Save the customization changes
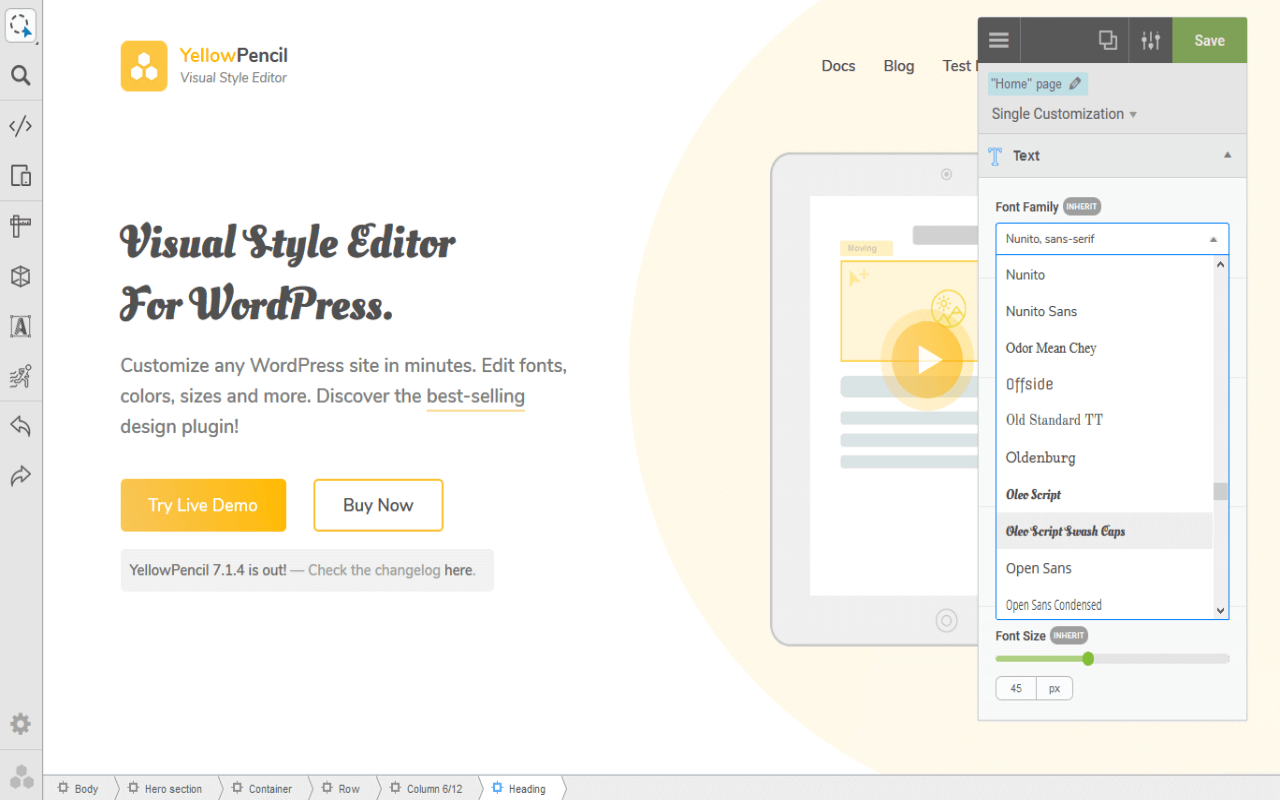 pyautogui.click(x=1209, y=40)
